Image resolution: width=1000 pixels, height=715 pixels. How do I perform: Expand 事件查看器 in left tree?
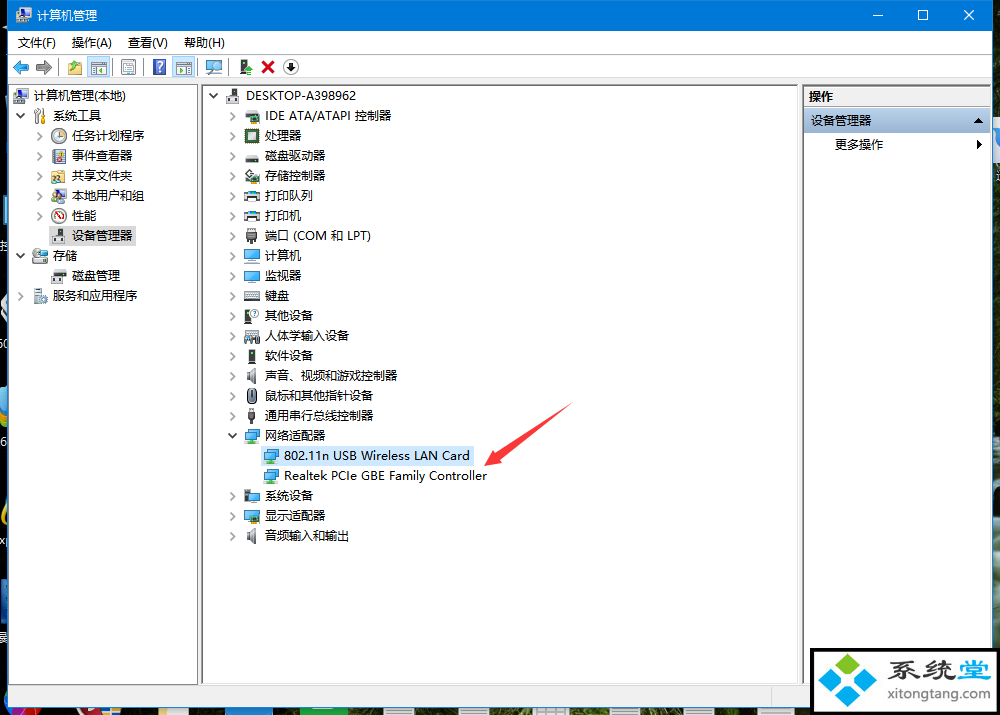(40, 156)
